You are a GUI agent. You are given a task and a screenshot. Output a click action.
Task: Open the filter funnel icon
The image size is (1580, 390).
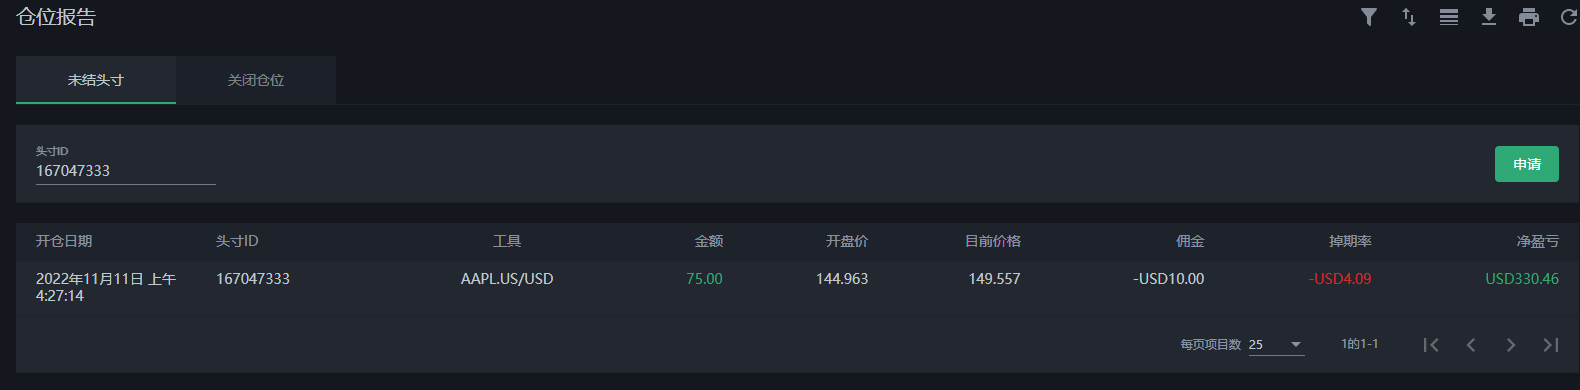pyautogui.click(x=1369, y=17)
